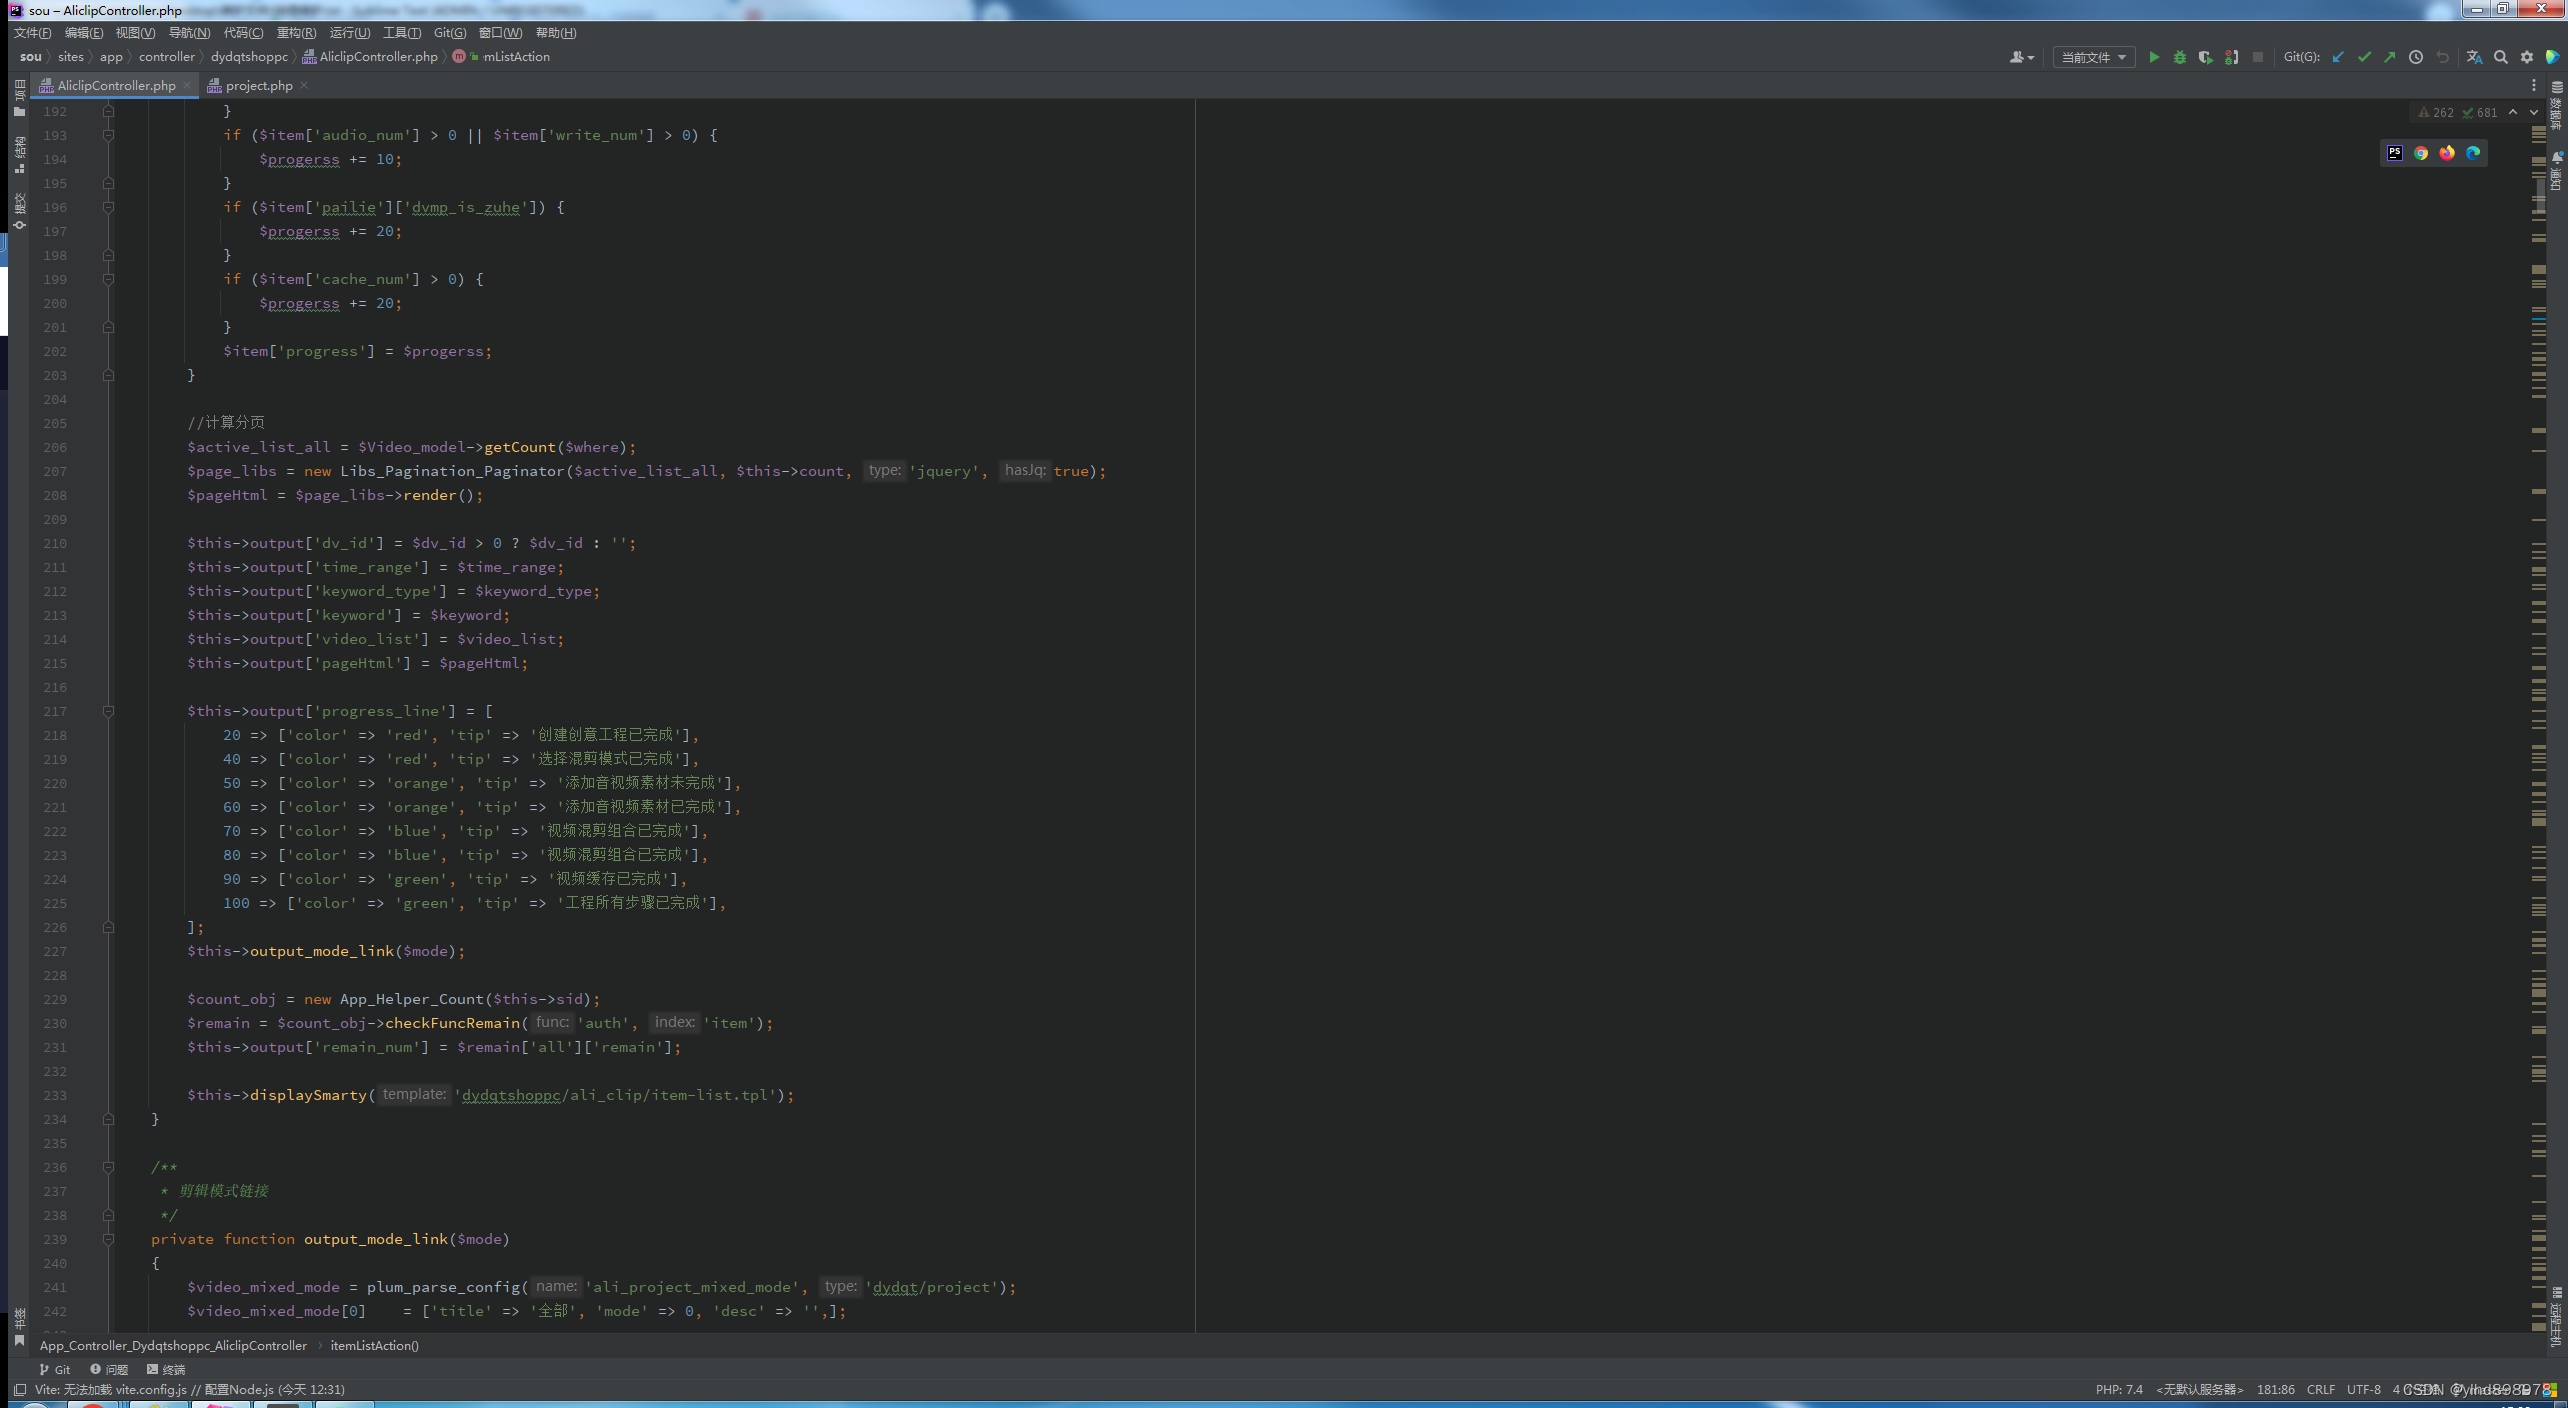The width and height of the screenshot is (2568, 1408).
Task: Open the 提交 commit tool window
Action: (x=19, y=211)
